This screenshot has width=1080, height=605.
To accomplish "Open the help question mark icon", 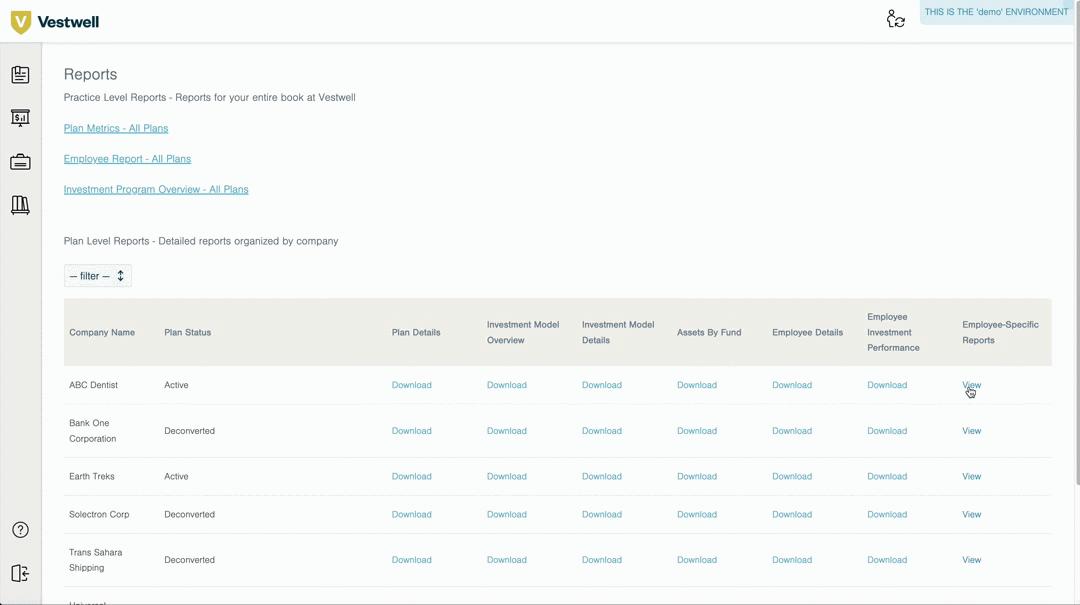I will point(20,530).
